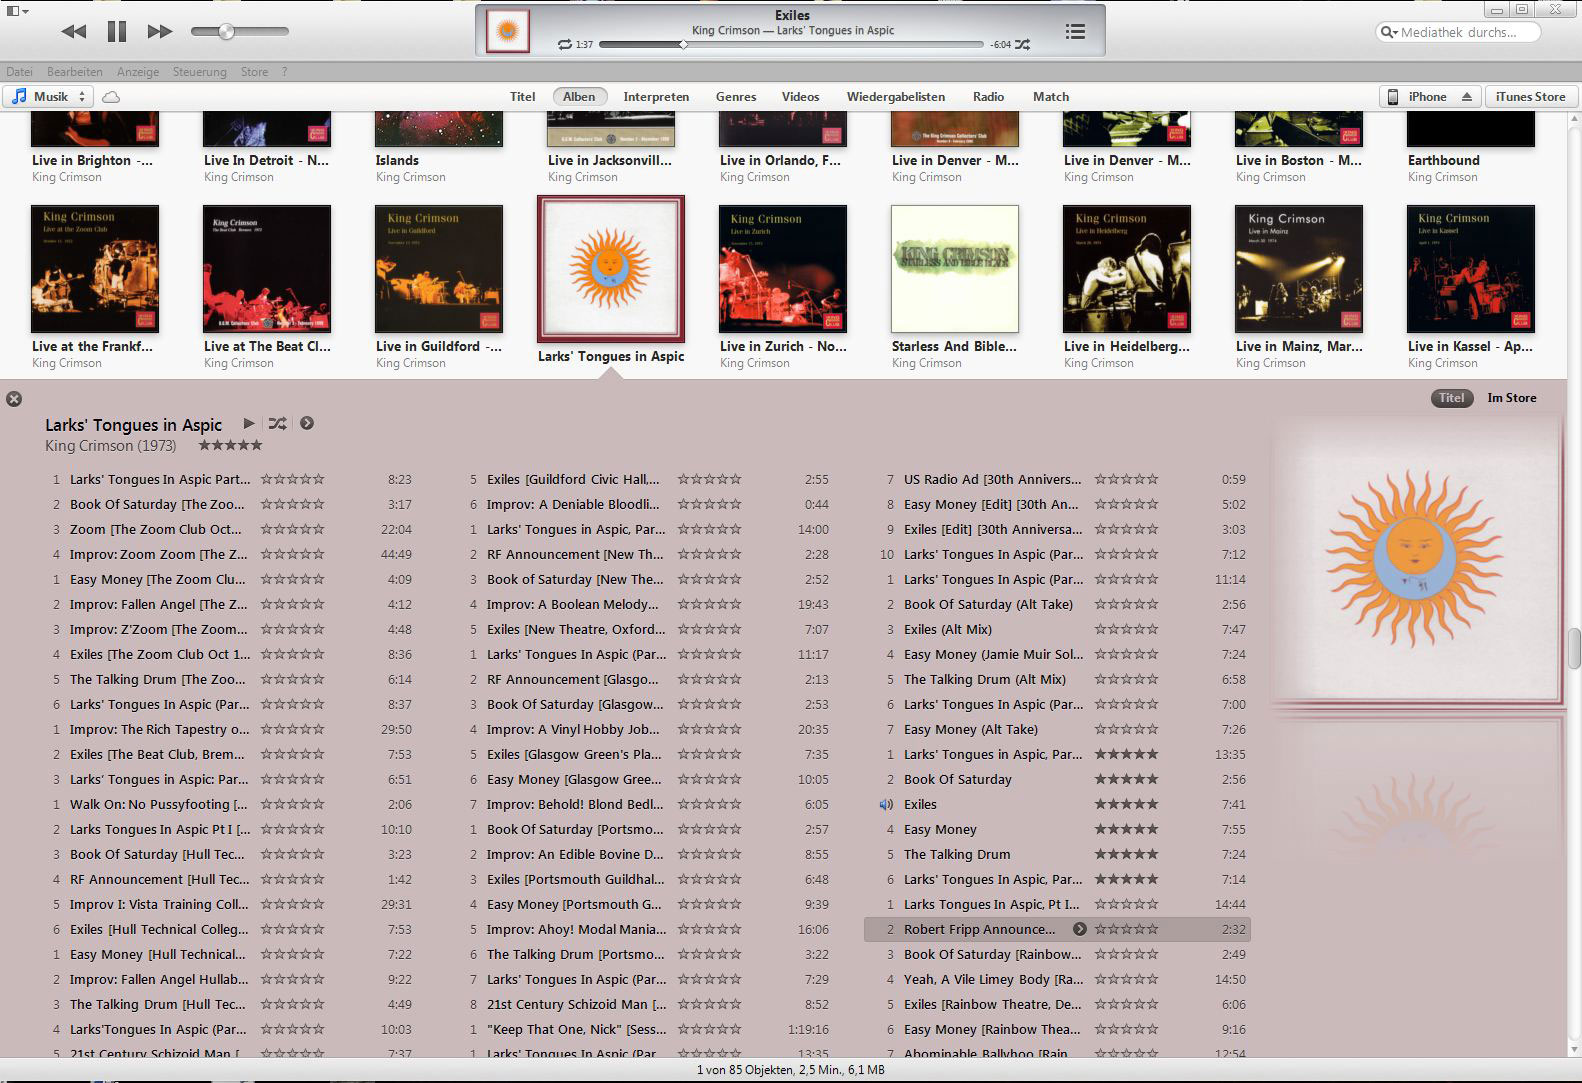Click the vertical scrollbar thumb

pos(1573,649)
